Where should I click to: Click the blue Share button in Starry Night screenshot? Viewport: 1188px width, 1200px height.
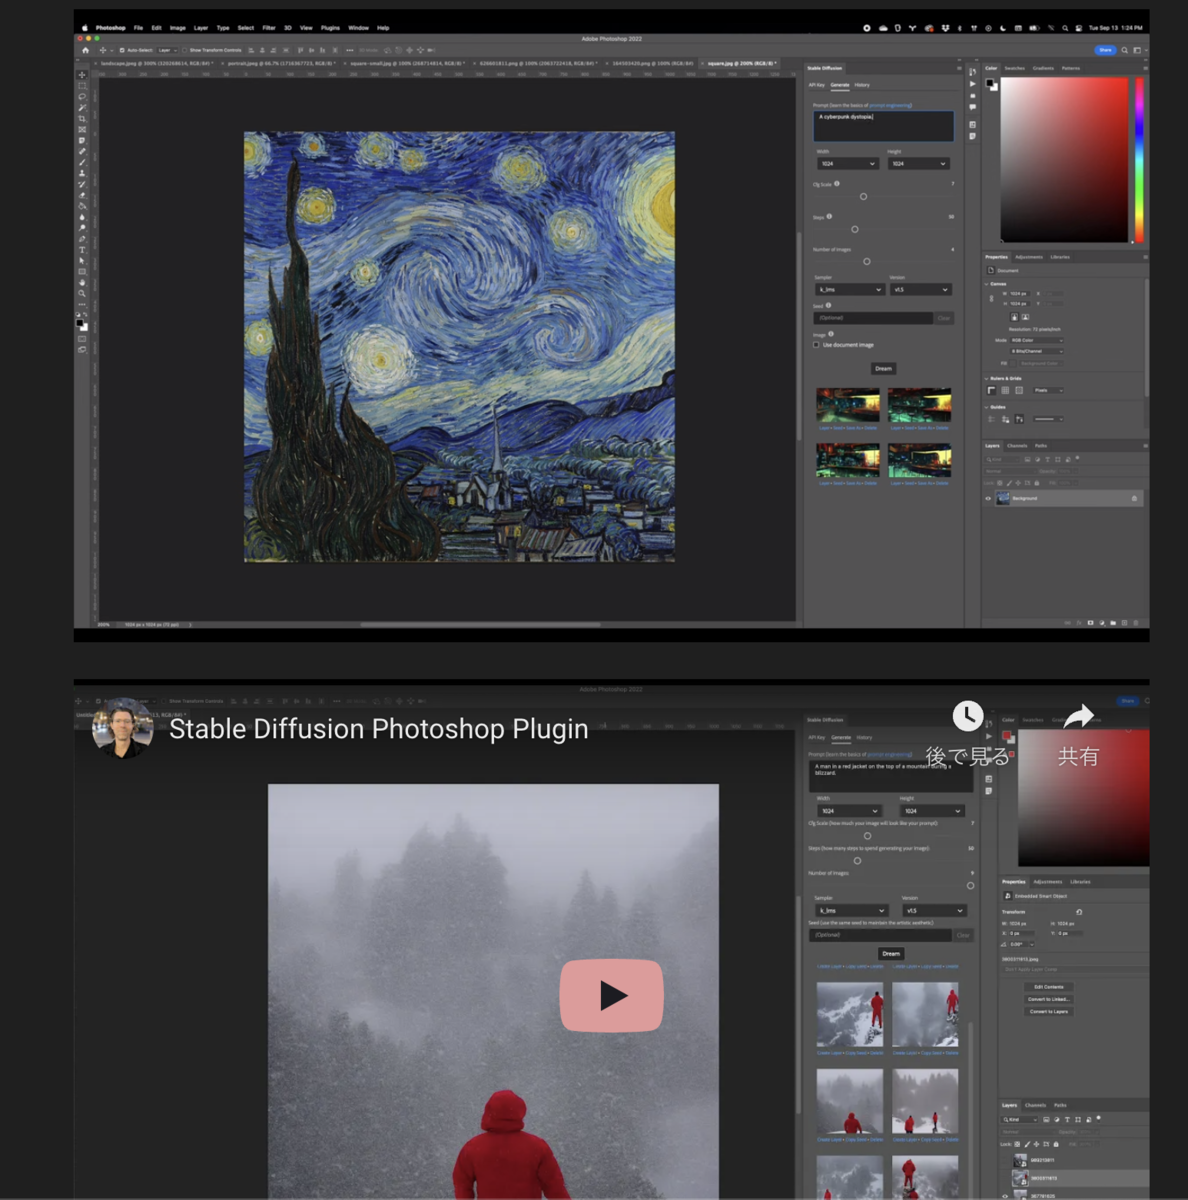click(x=1105, y=50)
